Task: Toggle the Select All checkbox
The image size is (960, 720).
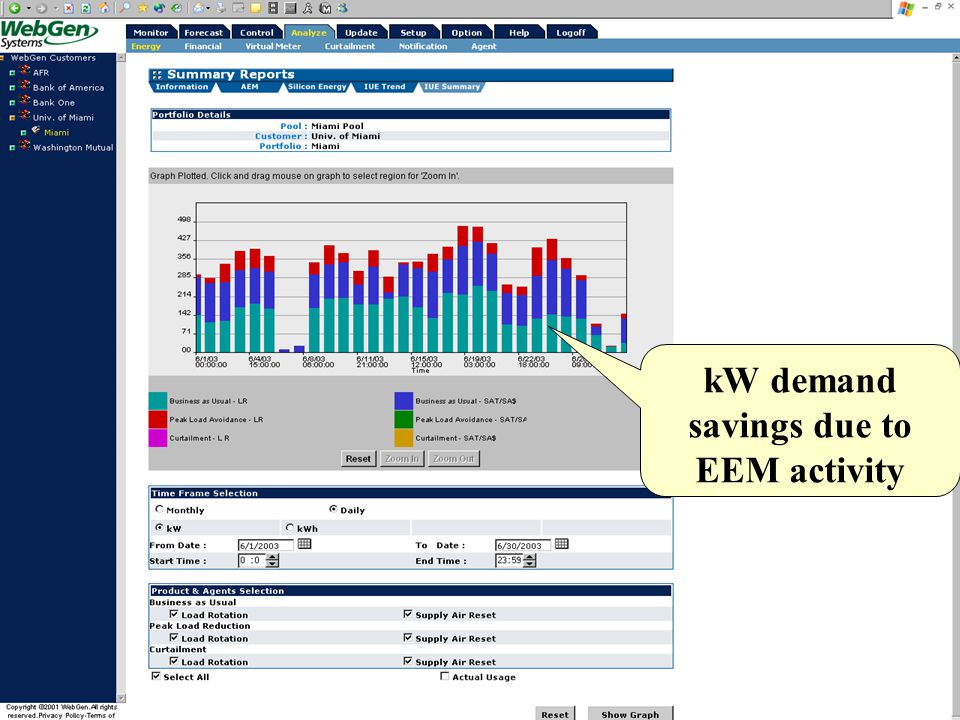Action: [x=156, y=676]
